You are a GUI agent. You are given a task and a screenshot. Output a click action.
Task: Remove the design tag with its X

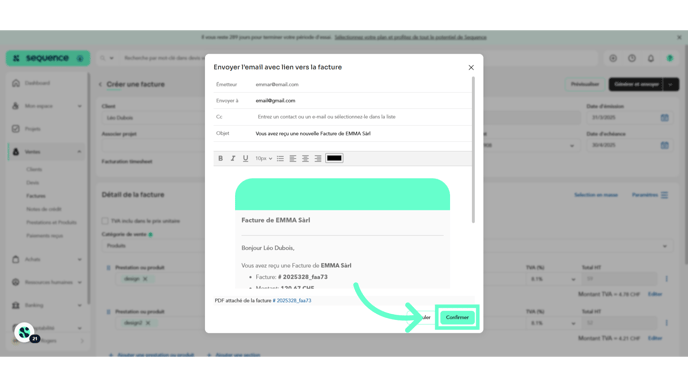click(x=145, y=279)
